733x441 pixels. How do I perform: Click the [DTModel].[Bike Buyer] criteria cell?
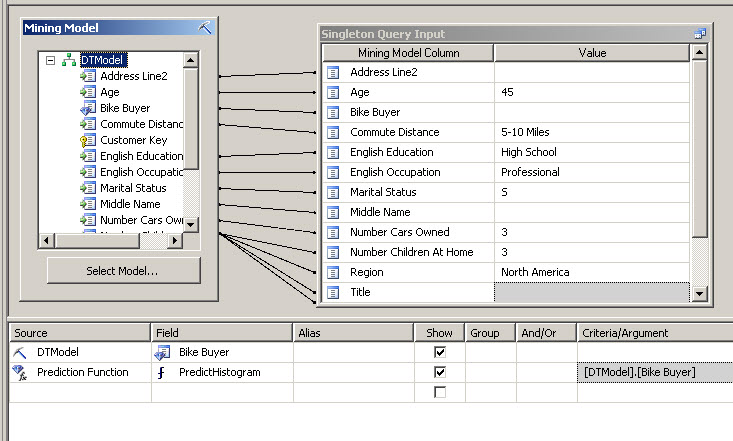coord(655,372)
